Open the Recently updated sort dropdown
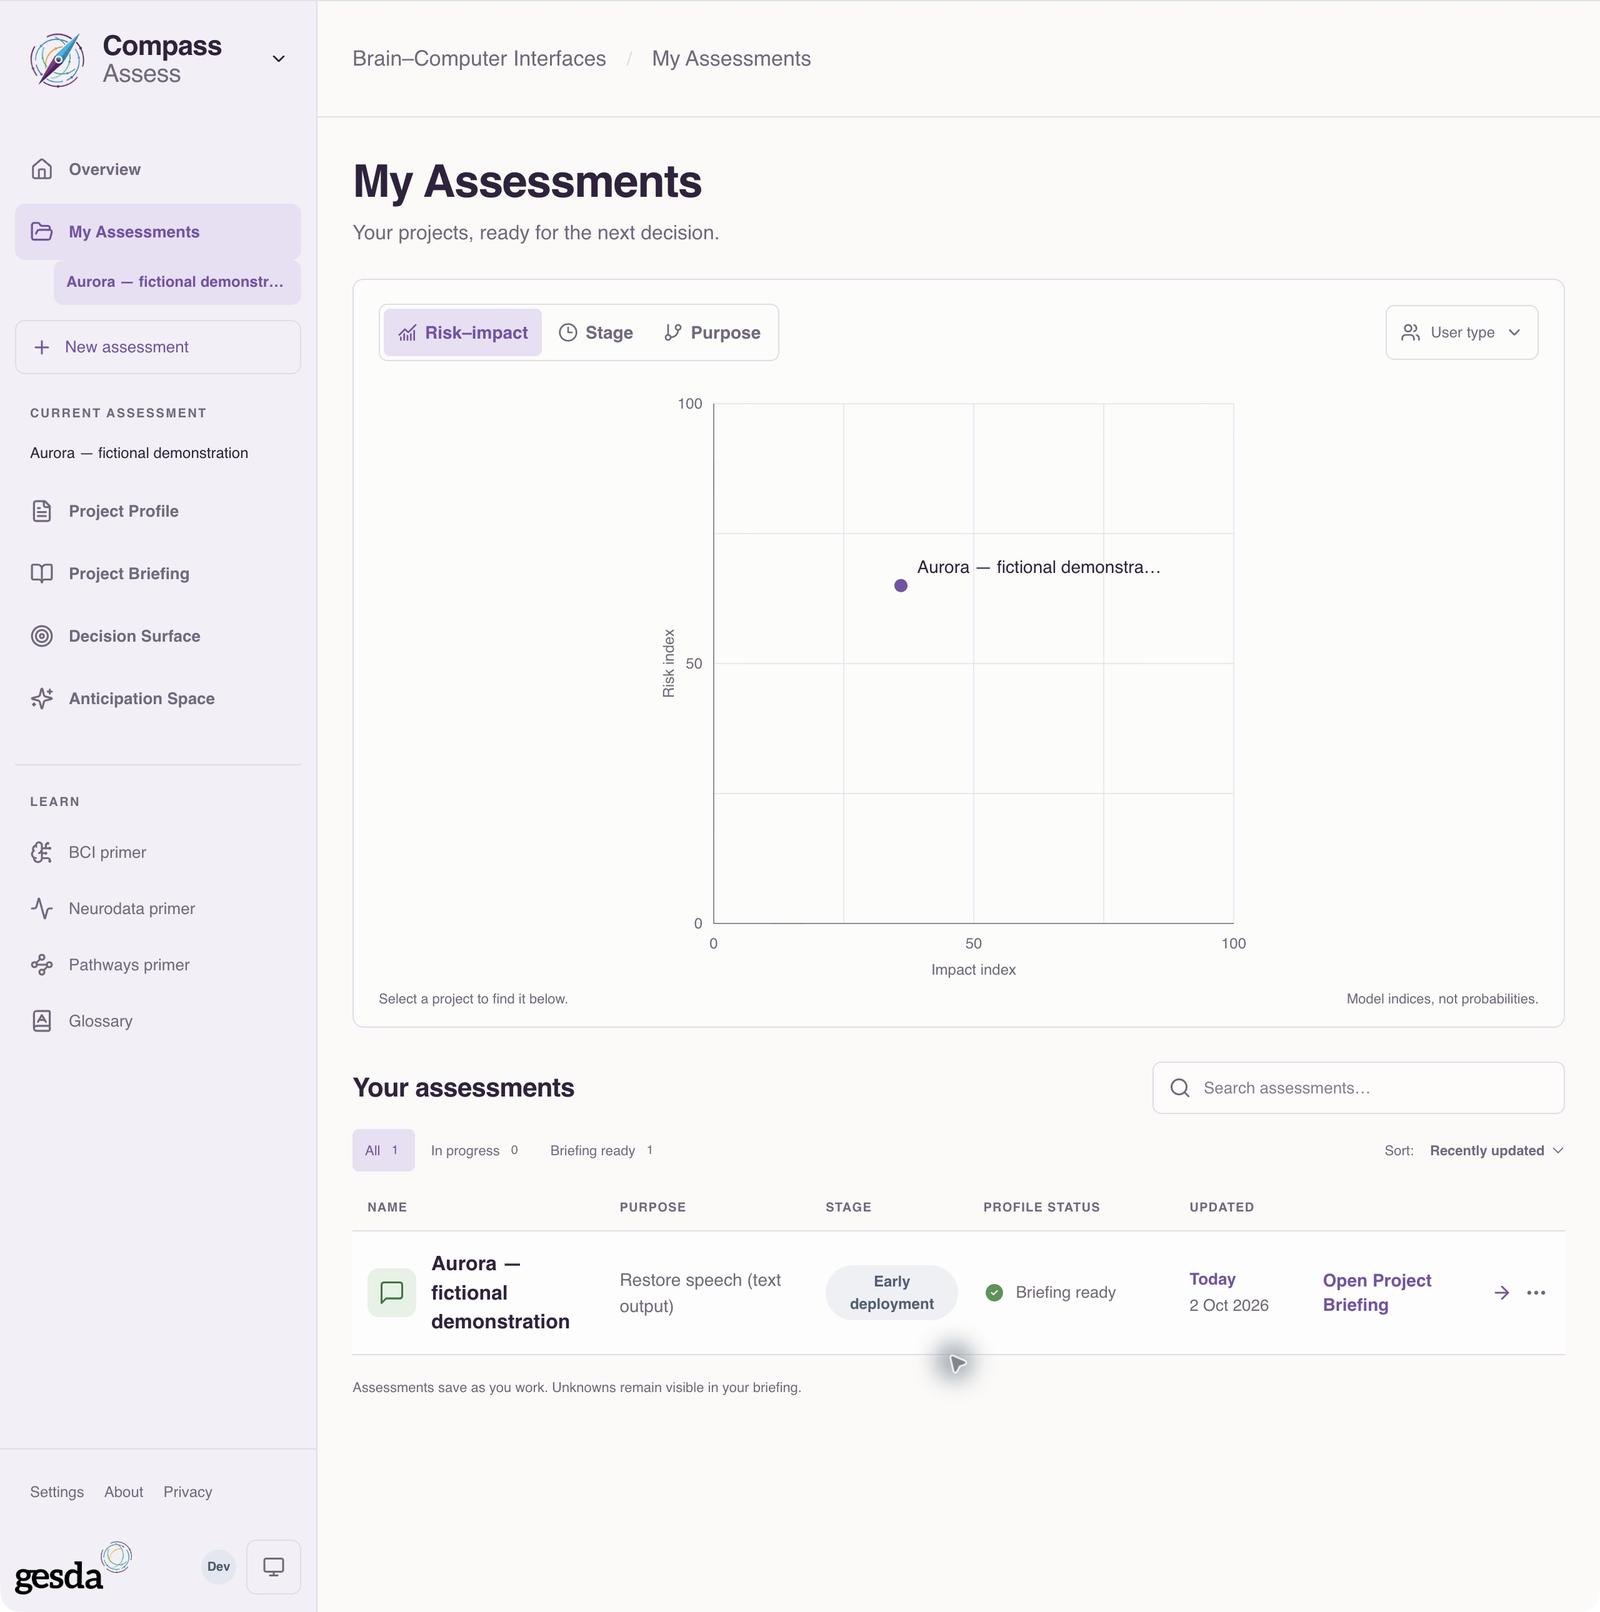The image size is (1600, 1612). [1496, 1151]
